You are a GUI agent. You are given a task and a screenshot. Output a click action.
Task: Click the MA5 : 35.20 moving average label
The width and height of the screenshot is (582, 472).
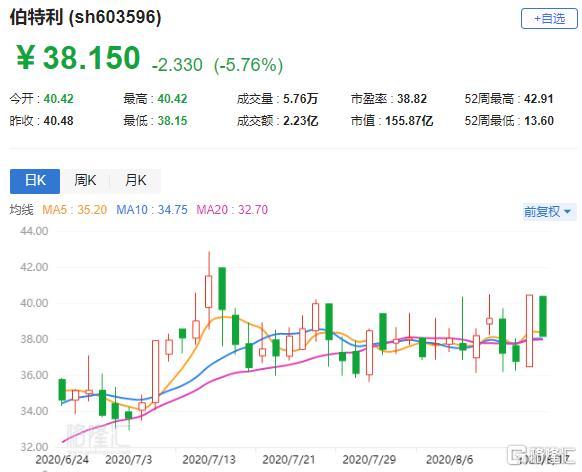click(75, 210)
